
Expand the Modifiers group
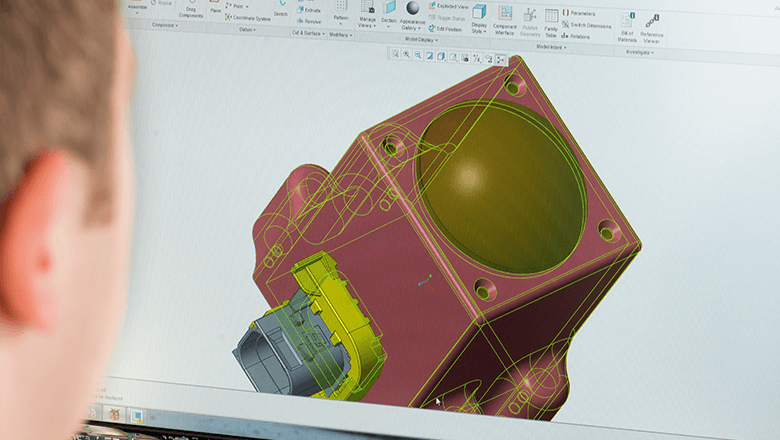coord(340,35)
